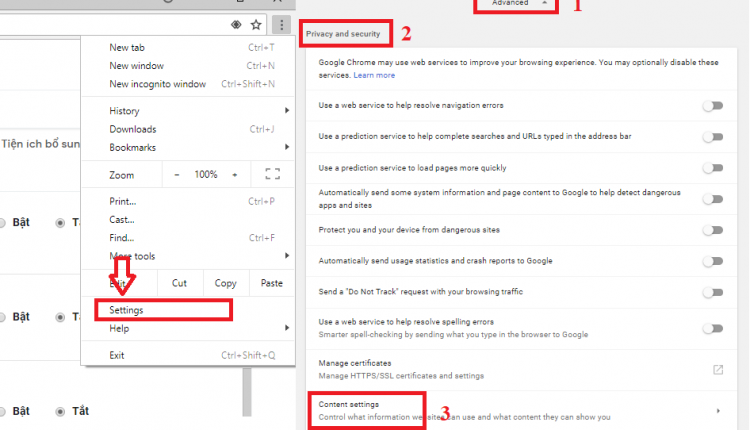Expand the More tools submenu arrow
Viewport: 750px width, 430px height.
287,255
